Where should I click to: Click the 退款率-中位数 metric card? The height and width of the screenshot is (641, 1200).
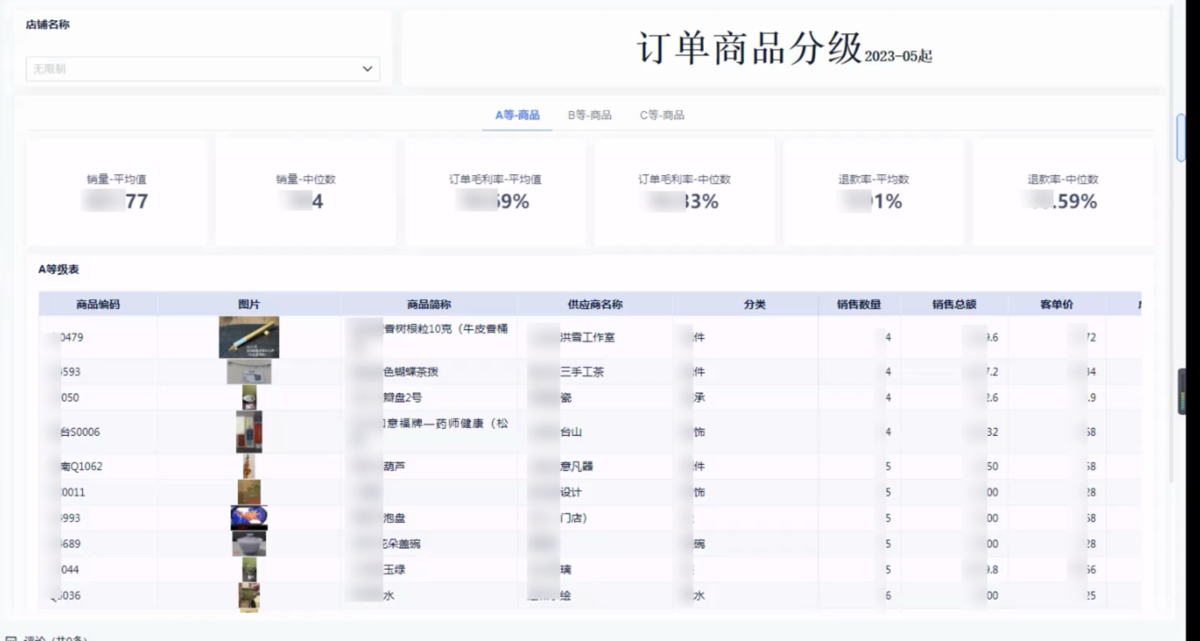pos(1063,192)
